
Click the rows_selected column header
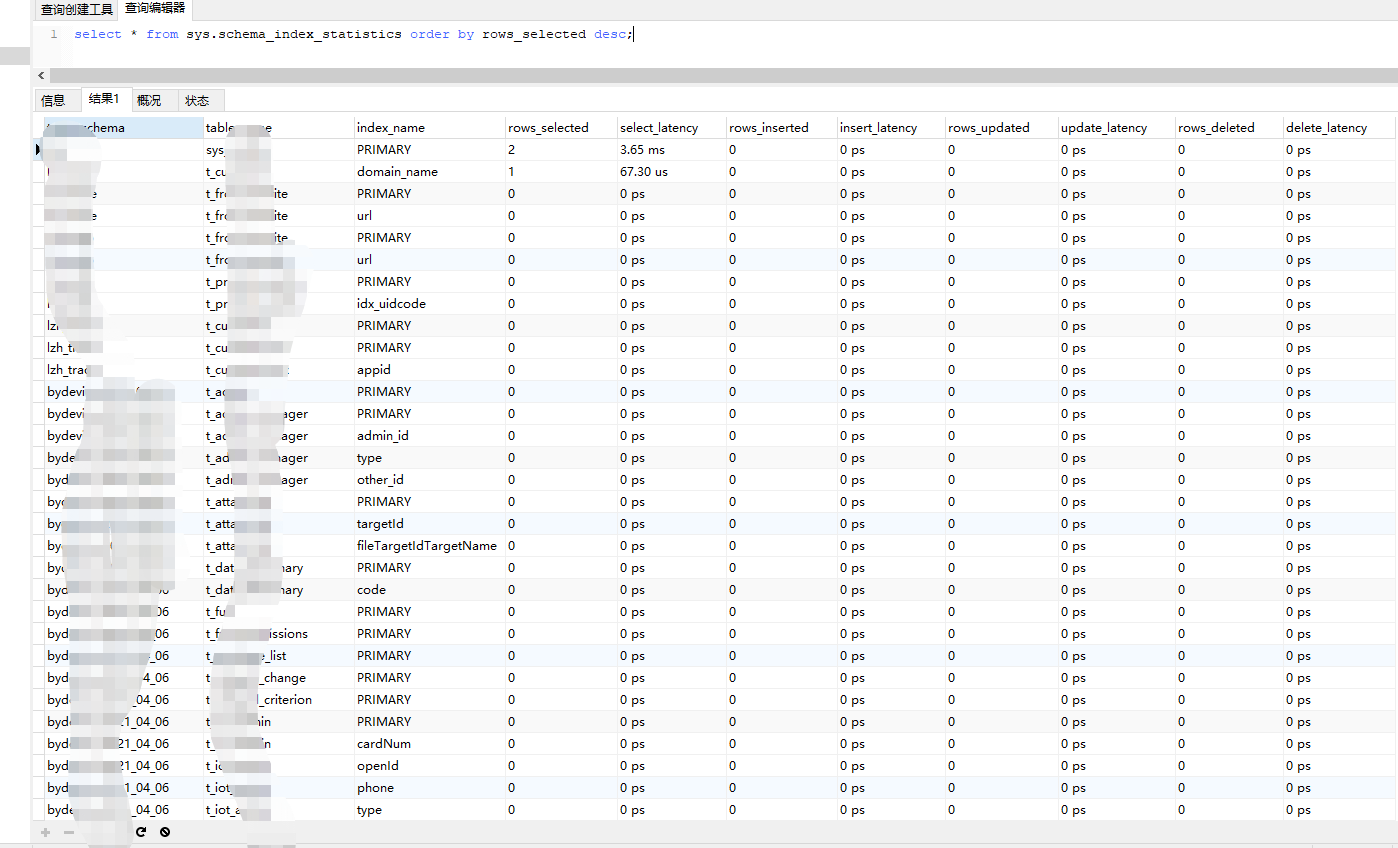click(x=548, y=128)
